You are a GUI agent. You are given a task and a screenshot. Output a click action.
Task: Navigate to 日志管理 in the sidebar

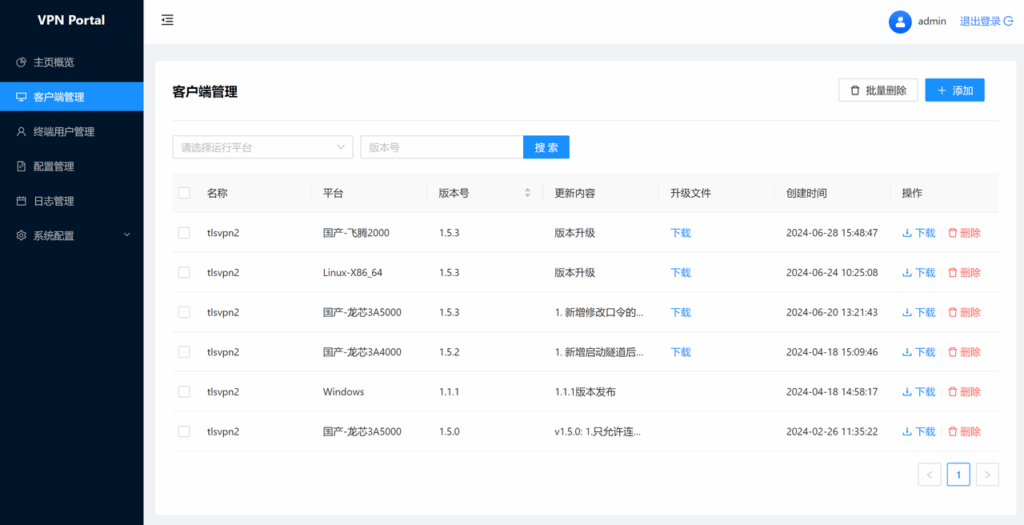click(53, 201)
